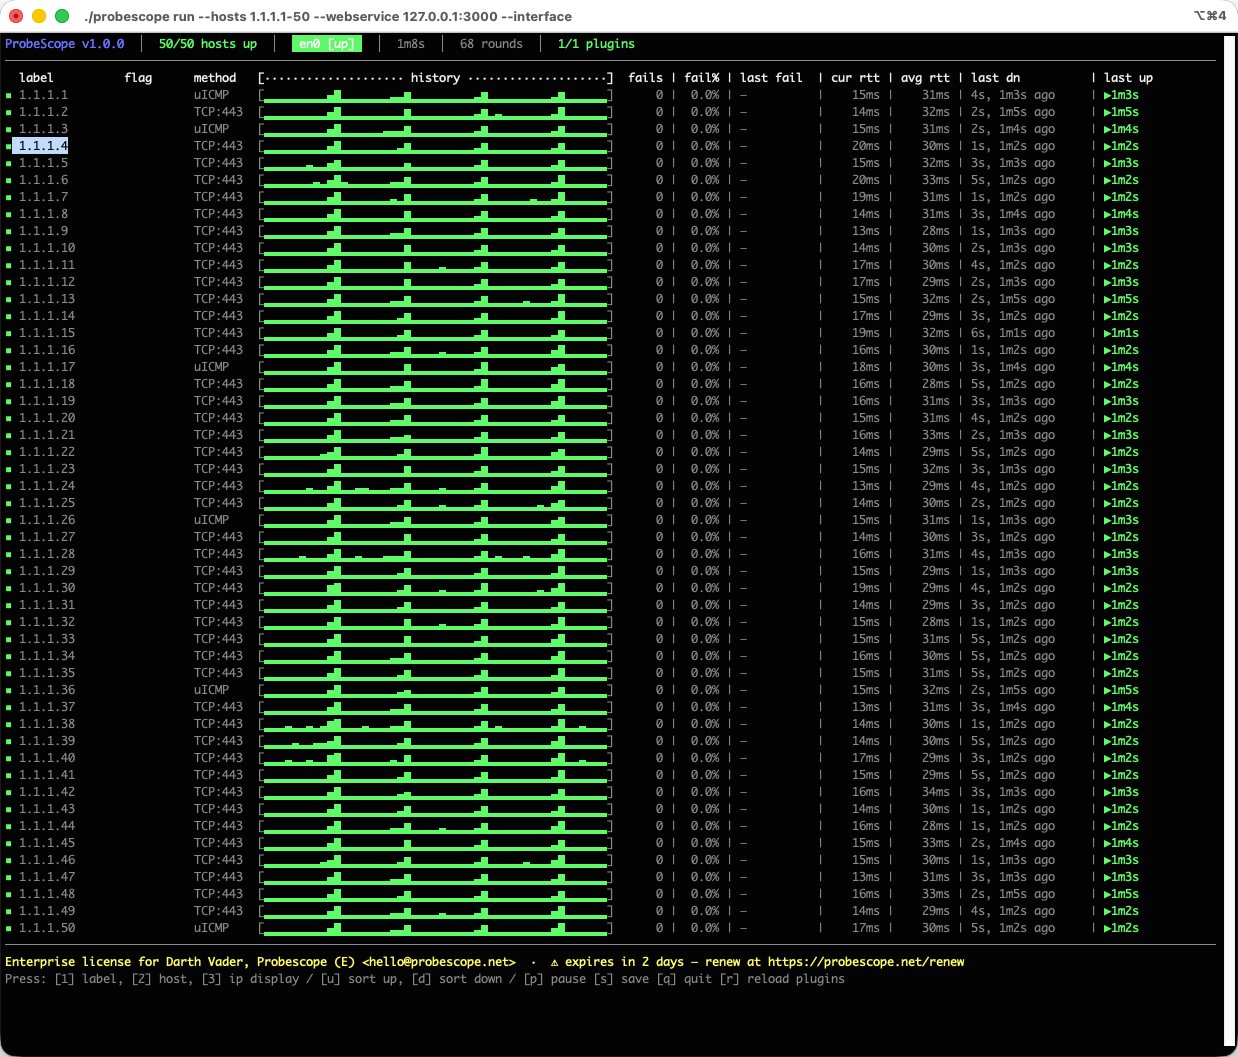Click the [s] save hint
Image resolution: width=1238 pixels, height=1057 pixels.
point(621,979)
